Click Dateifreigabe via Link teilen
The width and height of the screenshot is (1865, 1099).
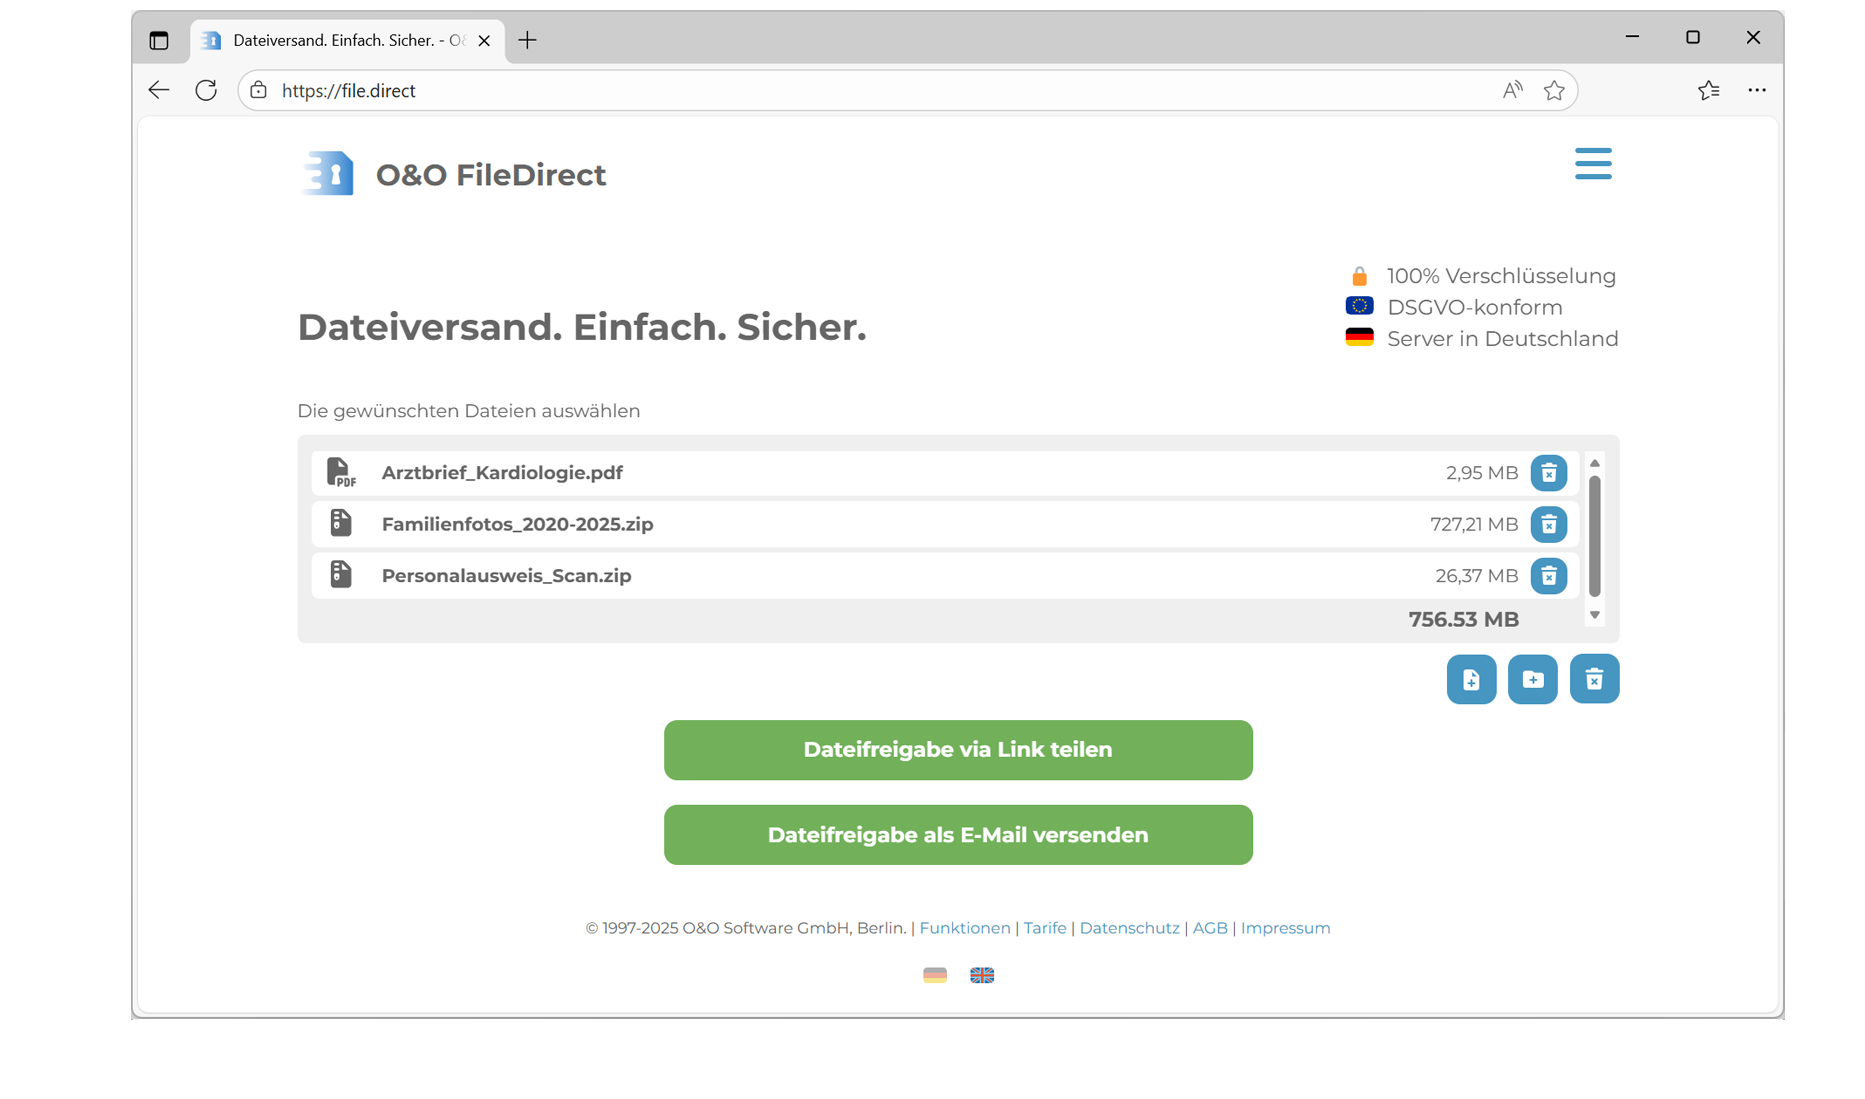coord(958,749)
